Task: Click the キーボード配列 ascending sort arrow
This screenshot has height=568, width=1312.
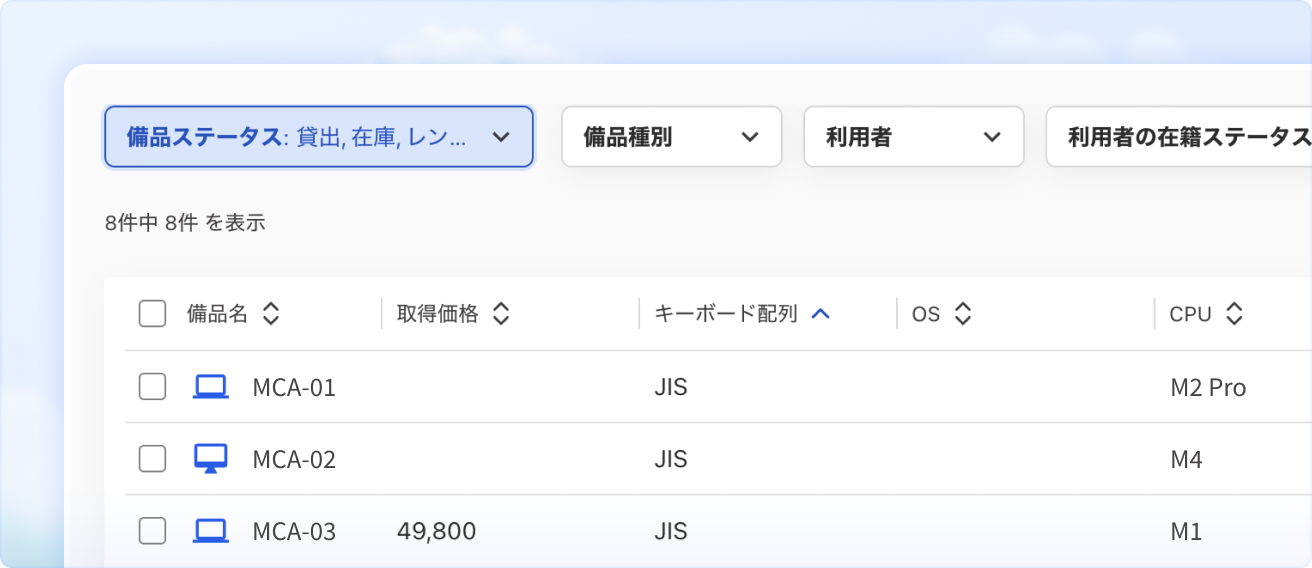Action: coord(820,314)
